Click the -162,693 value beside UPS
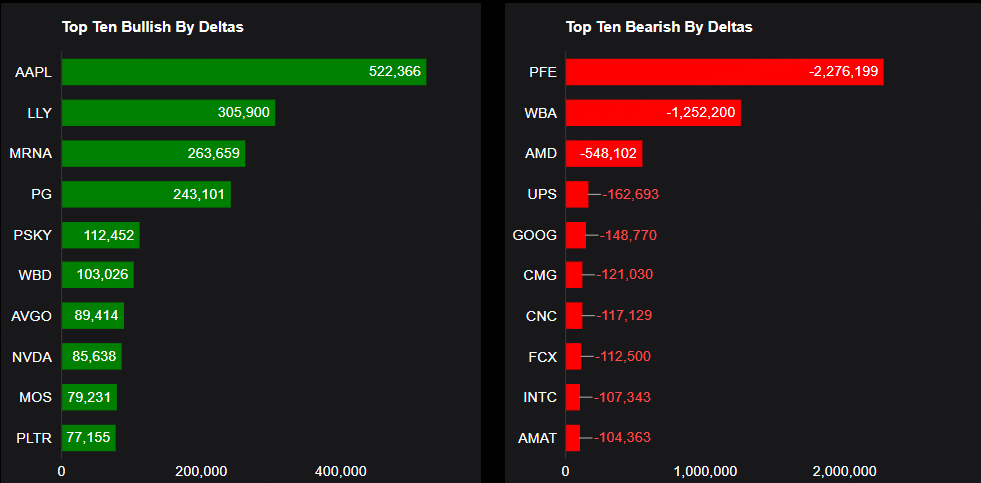The image size is (981, 483). point(631,195)
